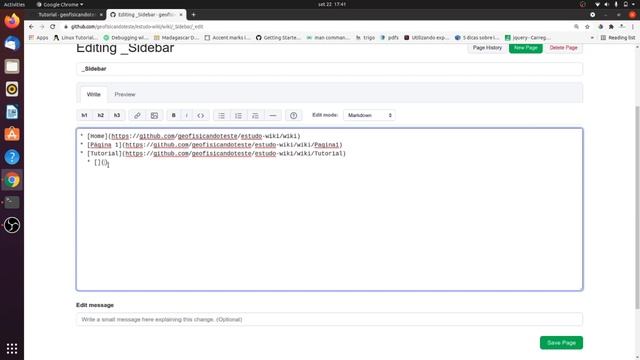Click the green New Page button
The image size is (640, 360).
point(526,48)
